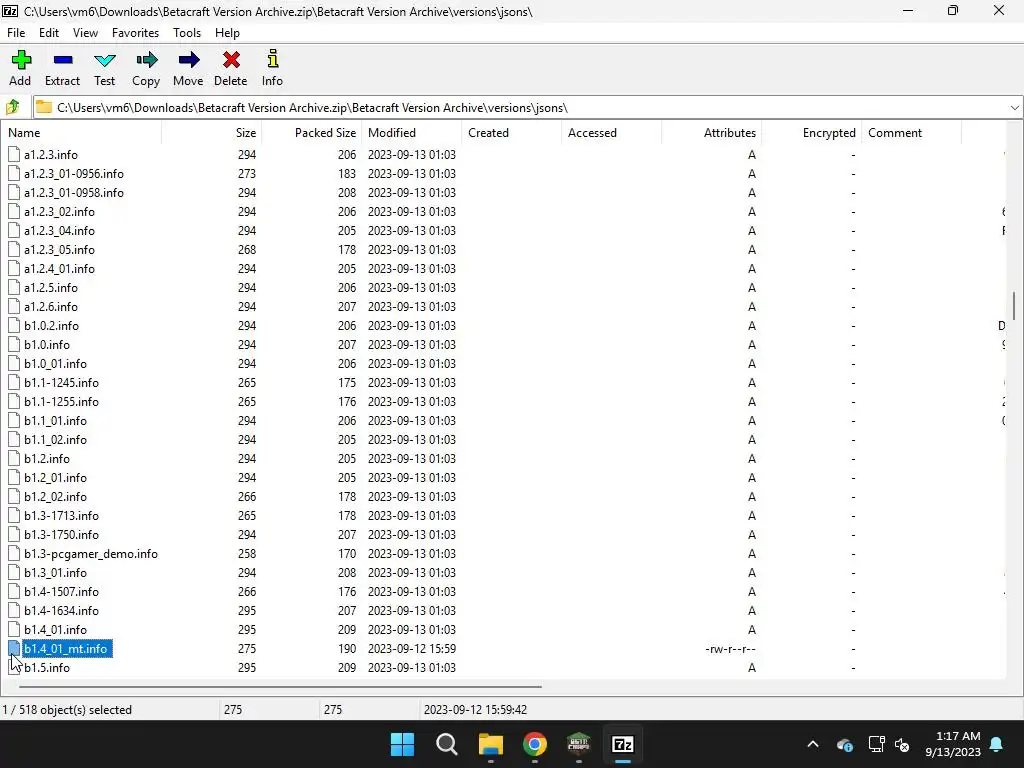Click the Copy toolbar icon
This screenshot has height=768, width=1024.
click(146, 60)
